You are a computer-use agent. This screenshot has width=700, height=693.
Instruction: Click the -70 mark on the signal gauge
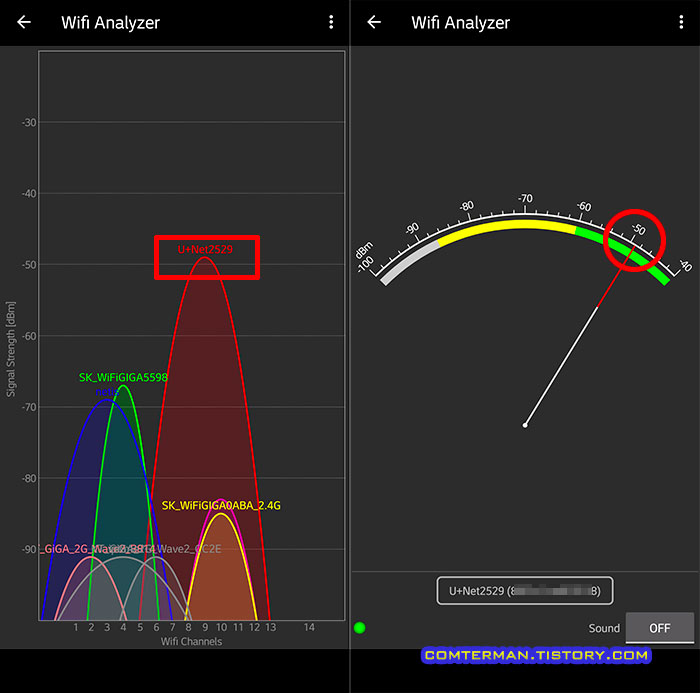click(525, 198)
